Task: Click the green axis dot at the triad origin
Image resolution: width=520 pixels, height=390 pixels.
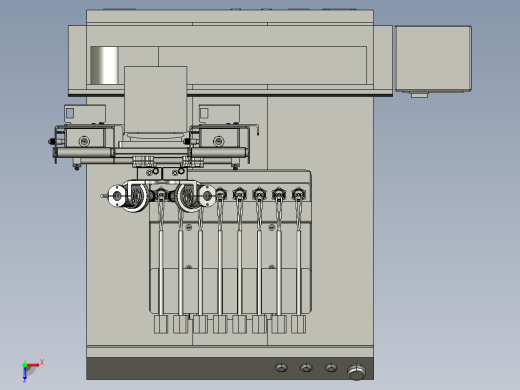Action: (25, 365)
